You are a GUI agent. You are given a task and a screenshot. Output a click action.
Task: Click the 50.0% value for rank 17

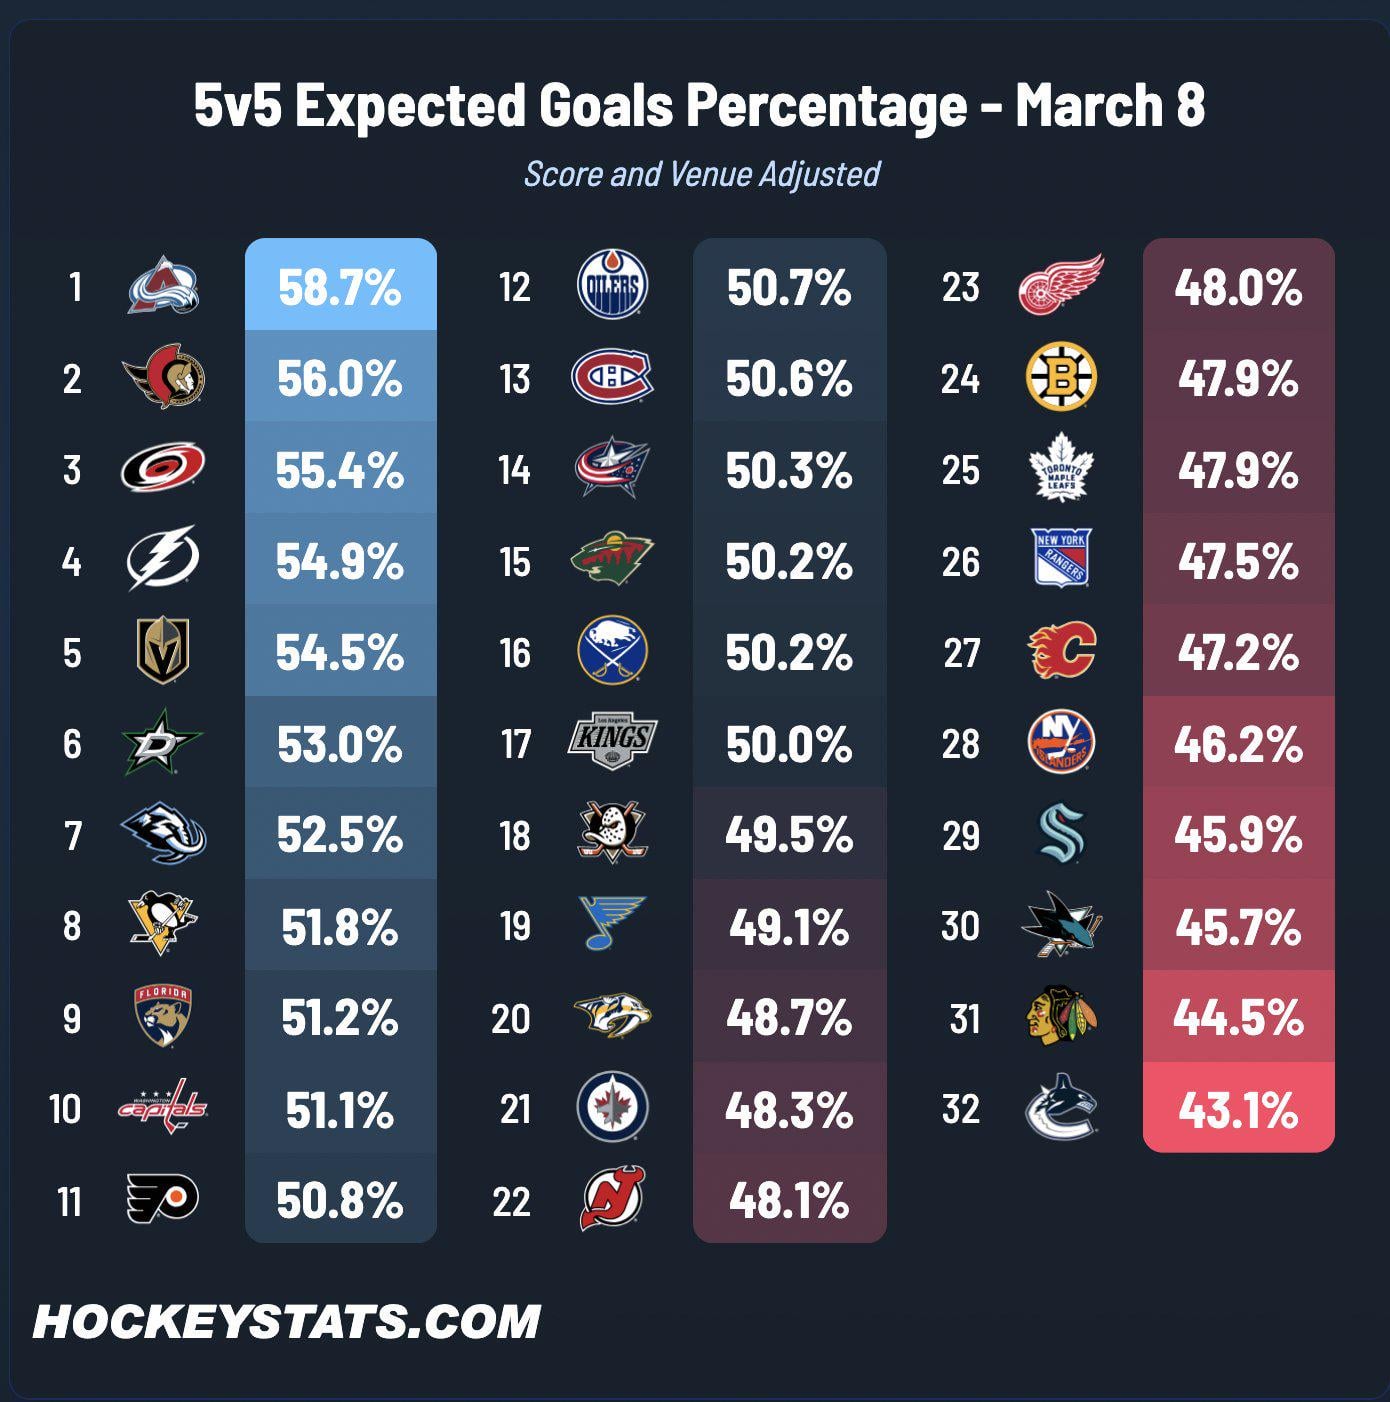click(789, 745)
